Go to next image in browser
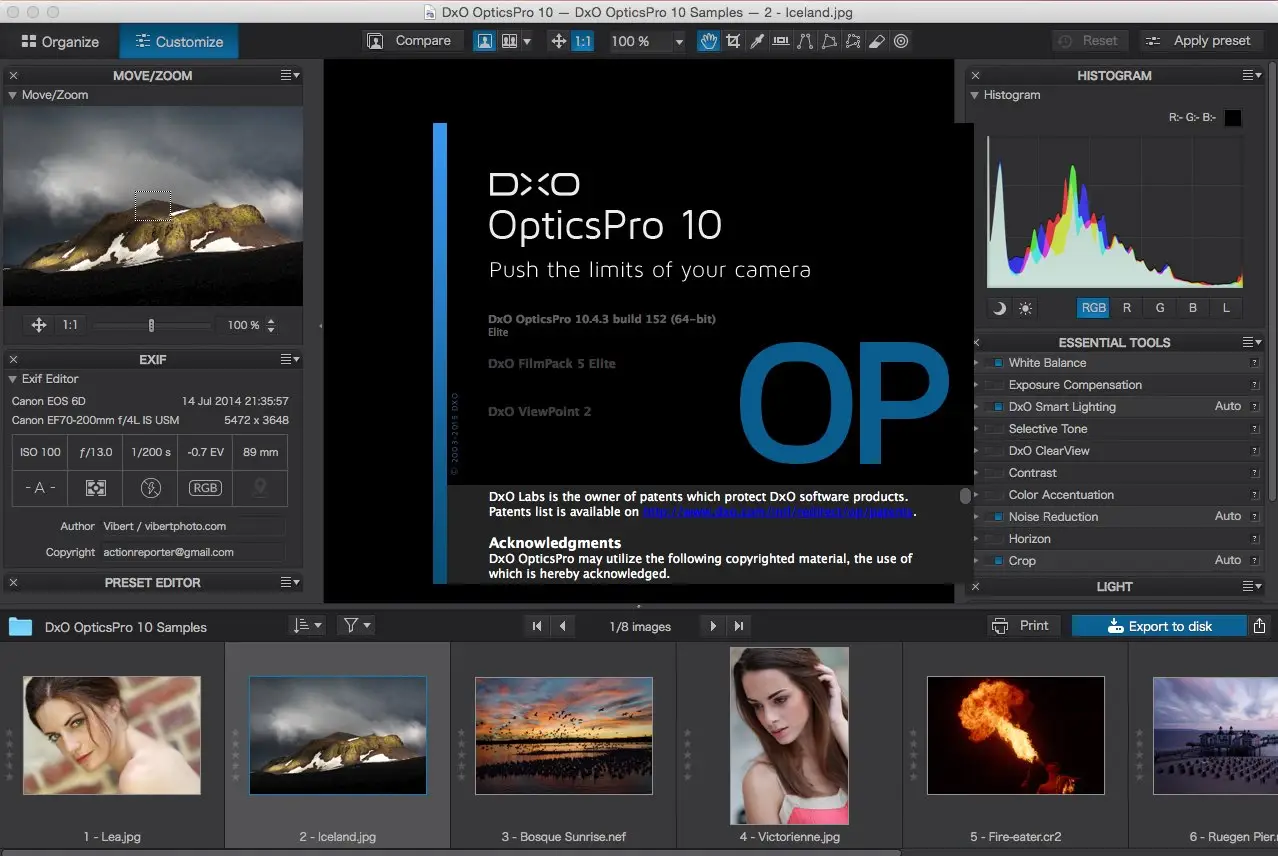The width and height of the screenshot is (1278, 856). click(x=713, y=626)
